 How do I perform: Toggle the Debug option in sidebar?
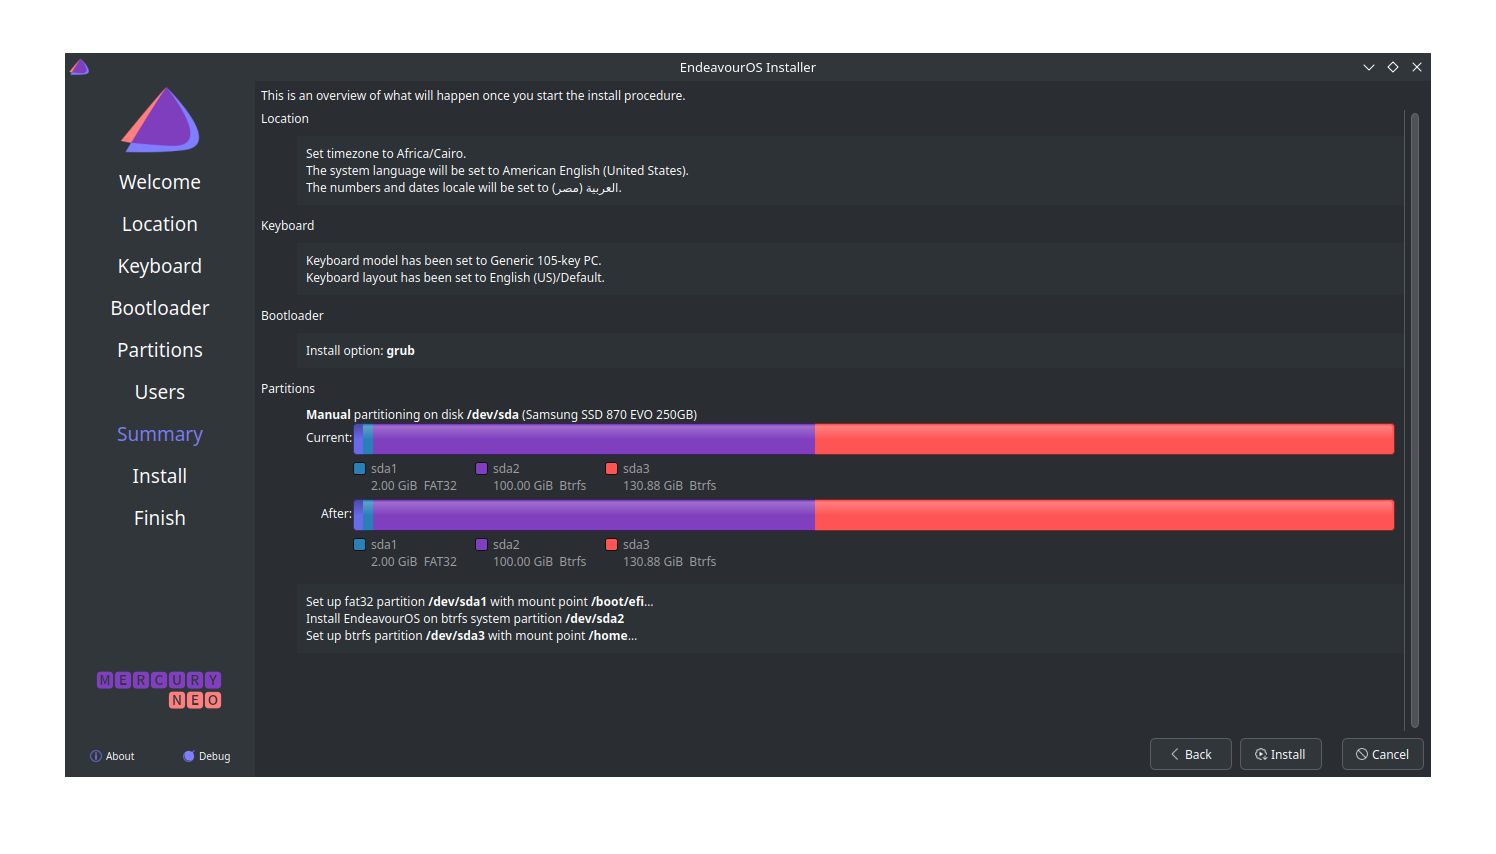click(207, 756)
